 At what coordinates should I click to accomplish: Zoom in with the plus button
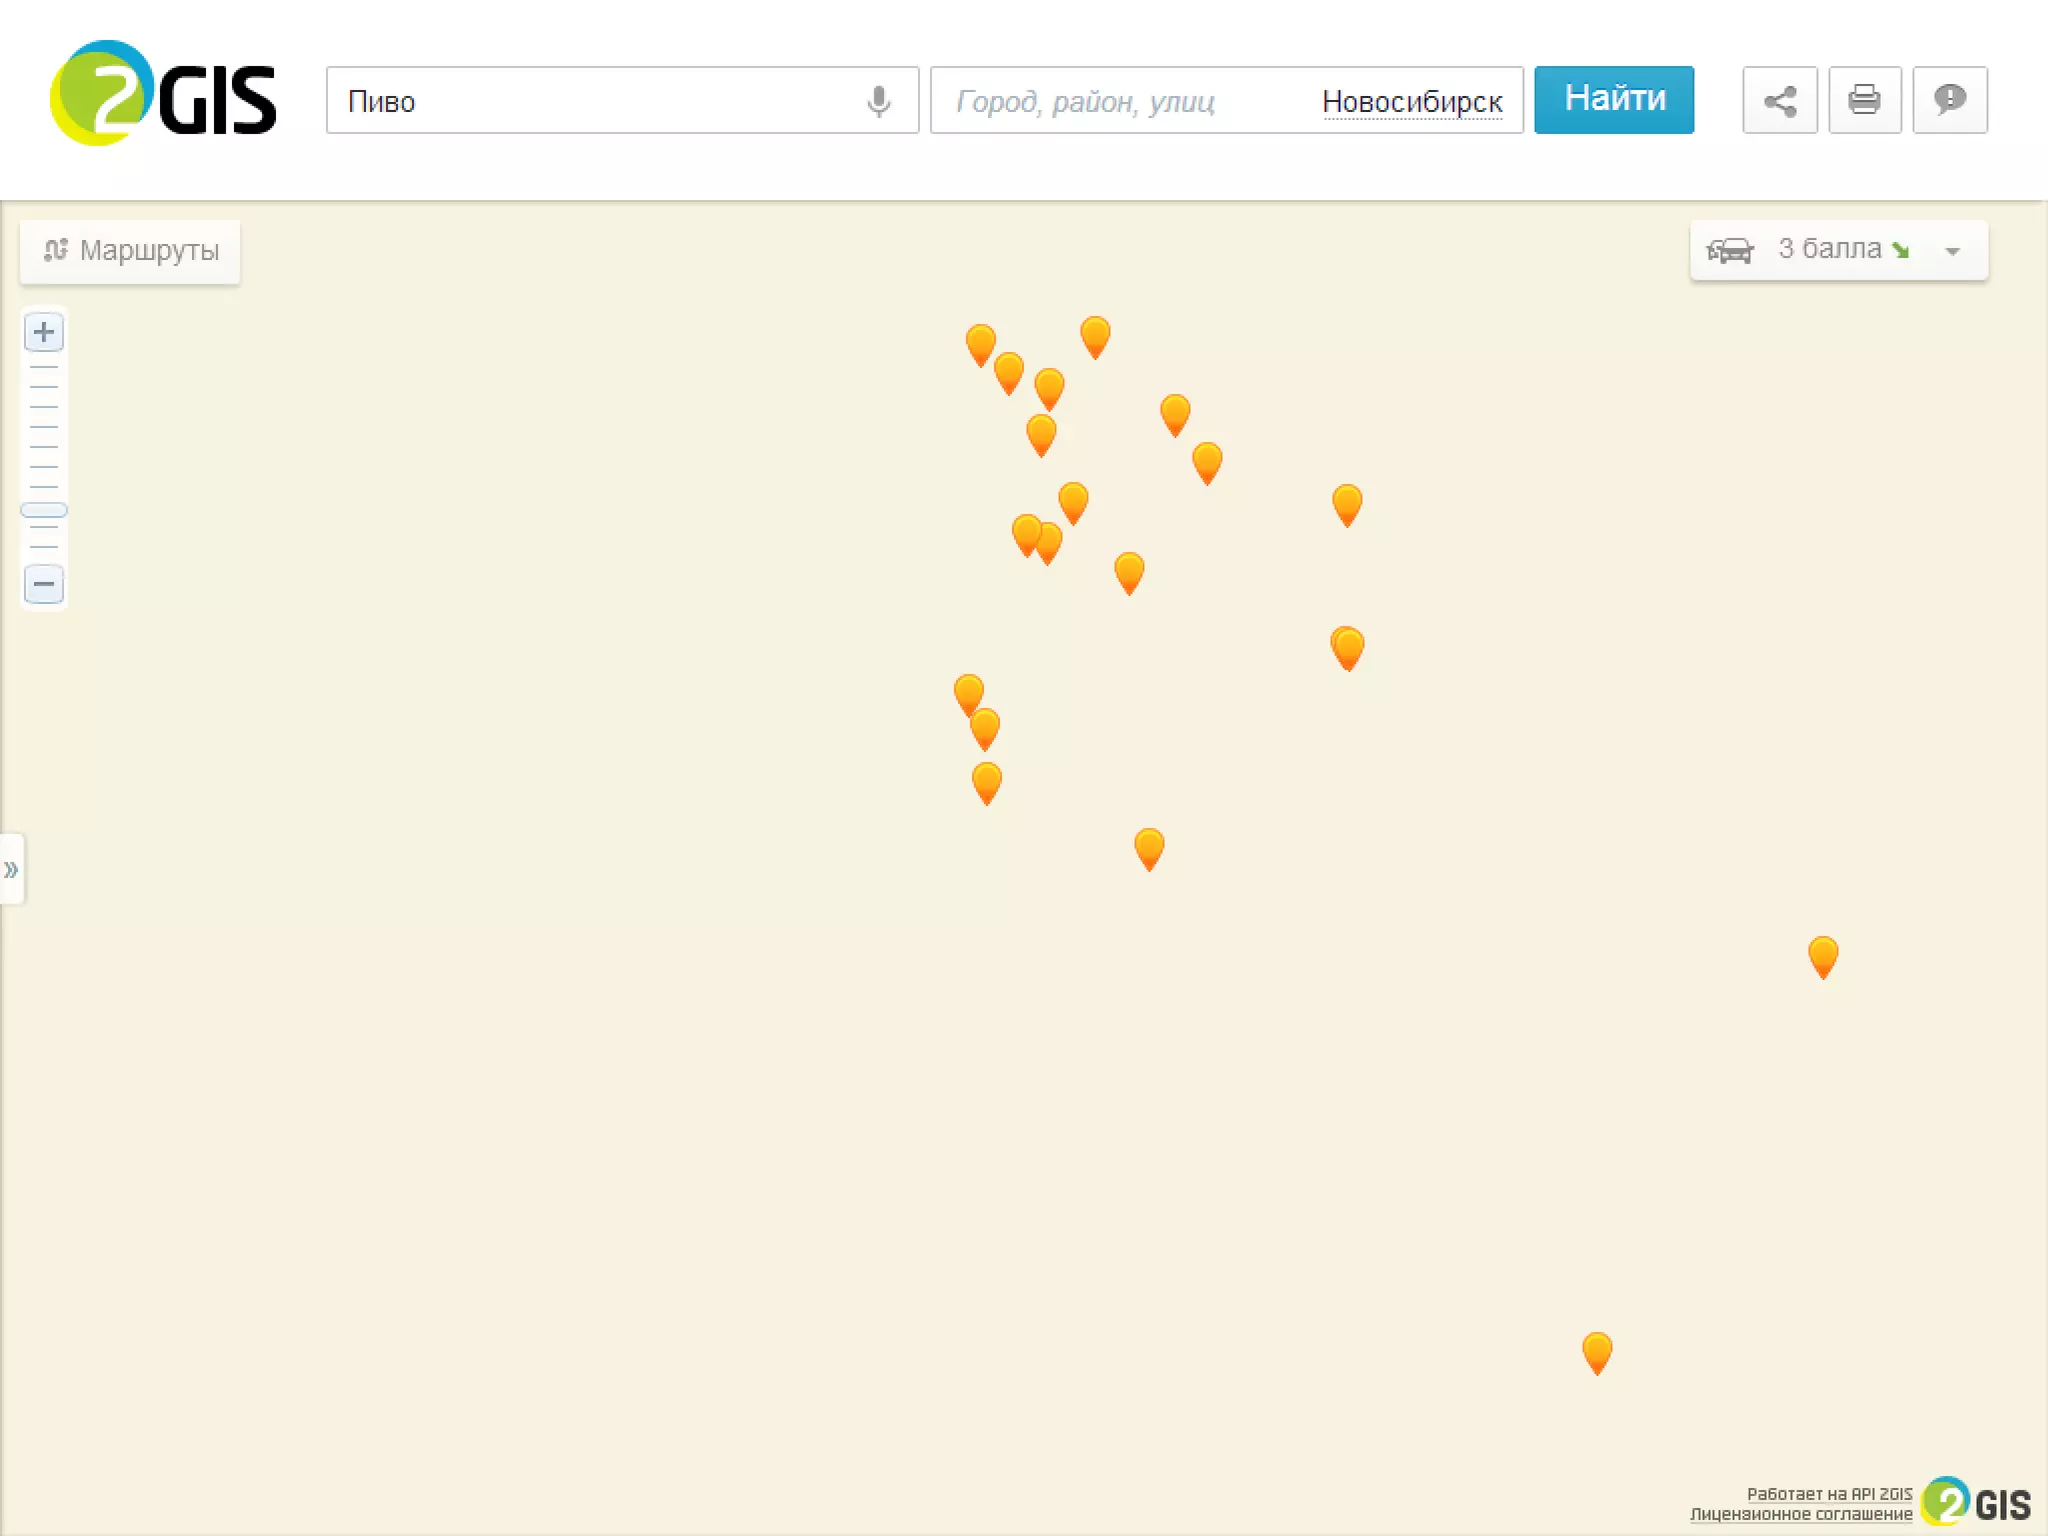(44, 332)
